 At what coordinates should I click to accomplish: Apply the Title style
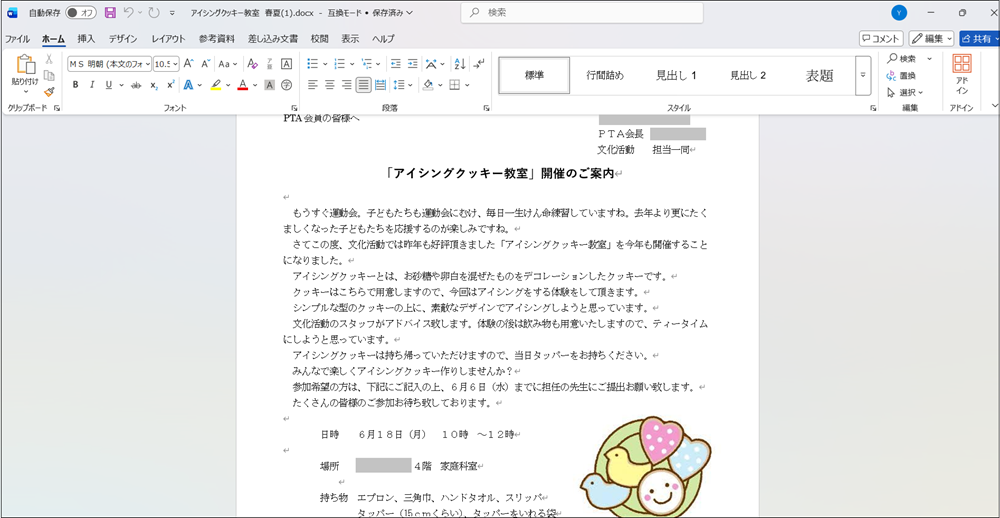click(x=820, y=75)
